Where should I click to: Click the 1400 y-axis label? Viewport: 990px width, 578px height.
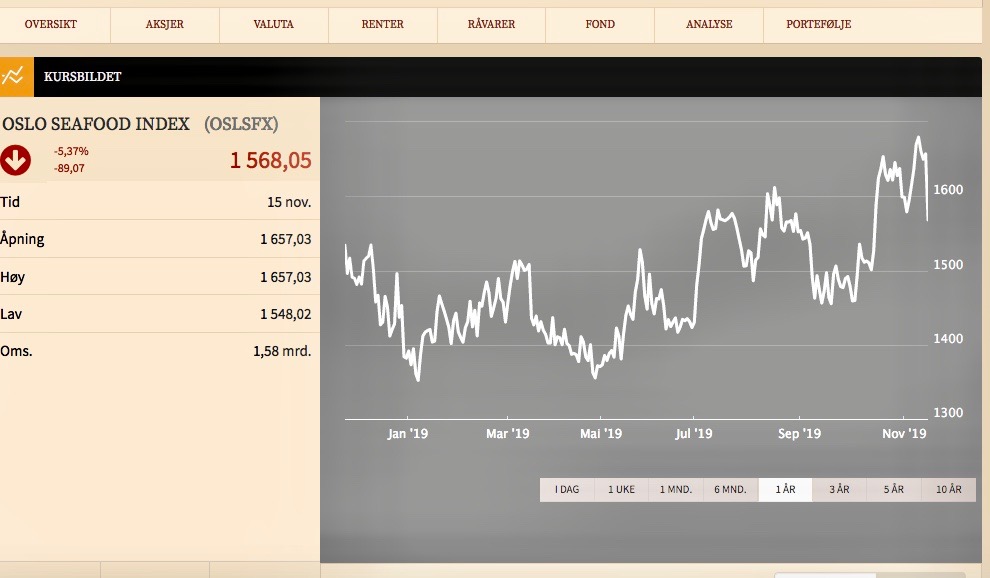(x=948, y=339)
